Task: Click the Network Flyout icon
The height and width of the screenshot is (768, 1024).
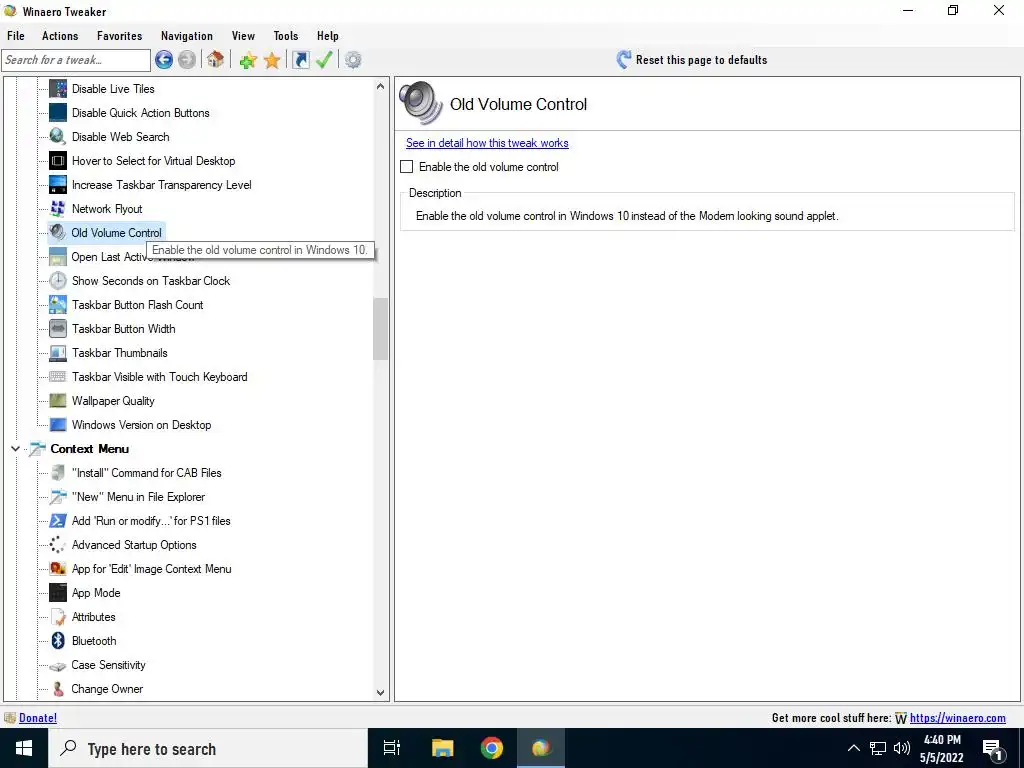Action: click(57, 208)
